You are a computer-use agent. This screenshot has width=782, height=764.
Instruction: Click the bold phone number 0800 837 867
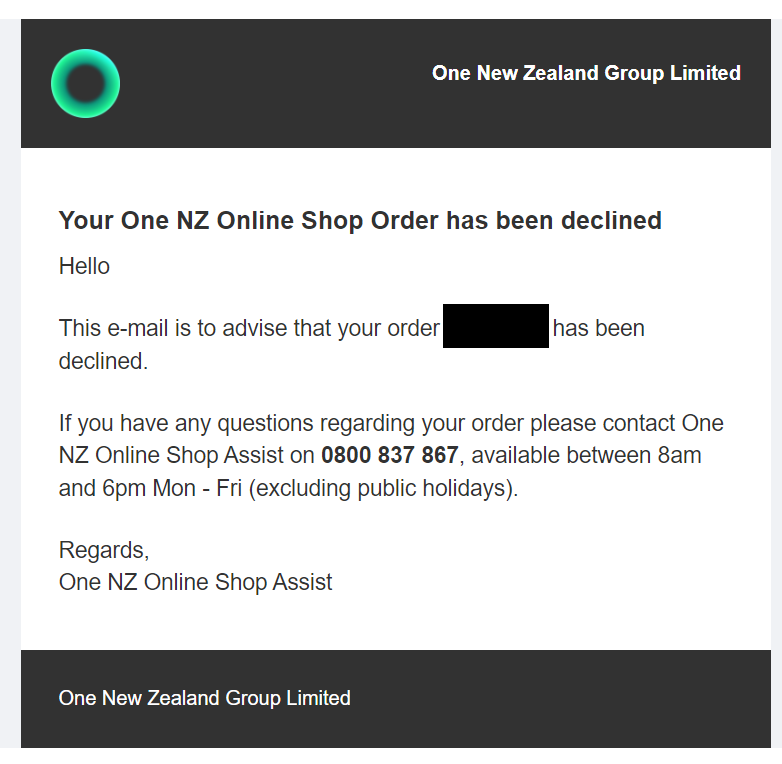(x=390, y=455)
